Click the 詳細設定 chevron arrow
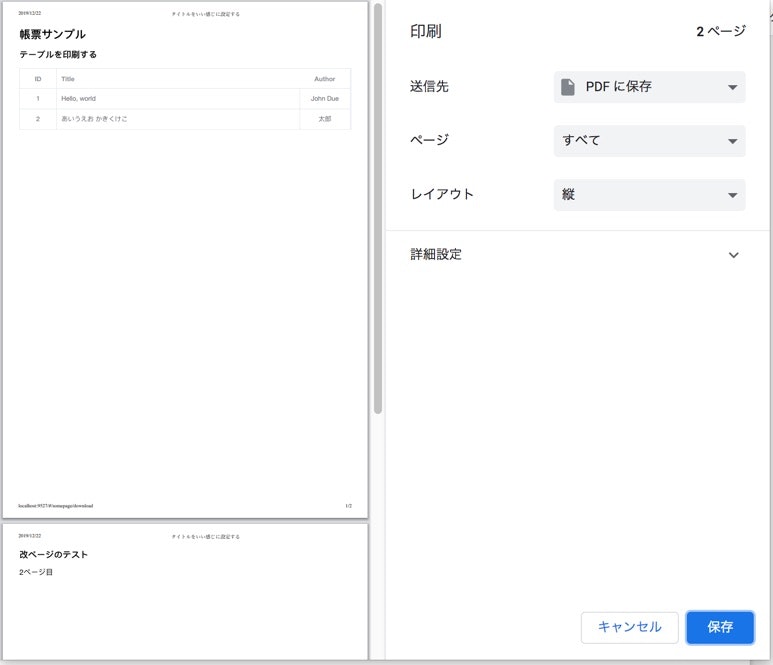This screenshot has height=665, width=773. [734, 255]
